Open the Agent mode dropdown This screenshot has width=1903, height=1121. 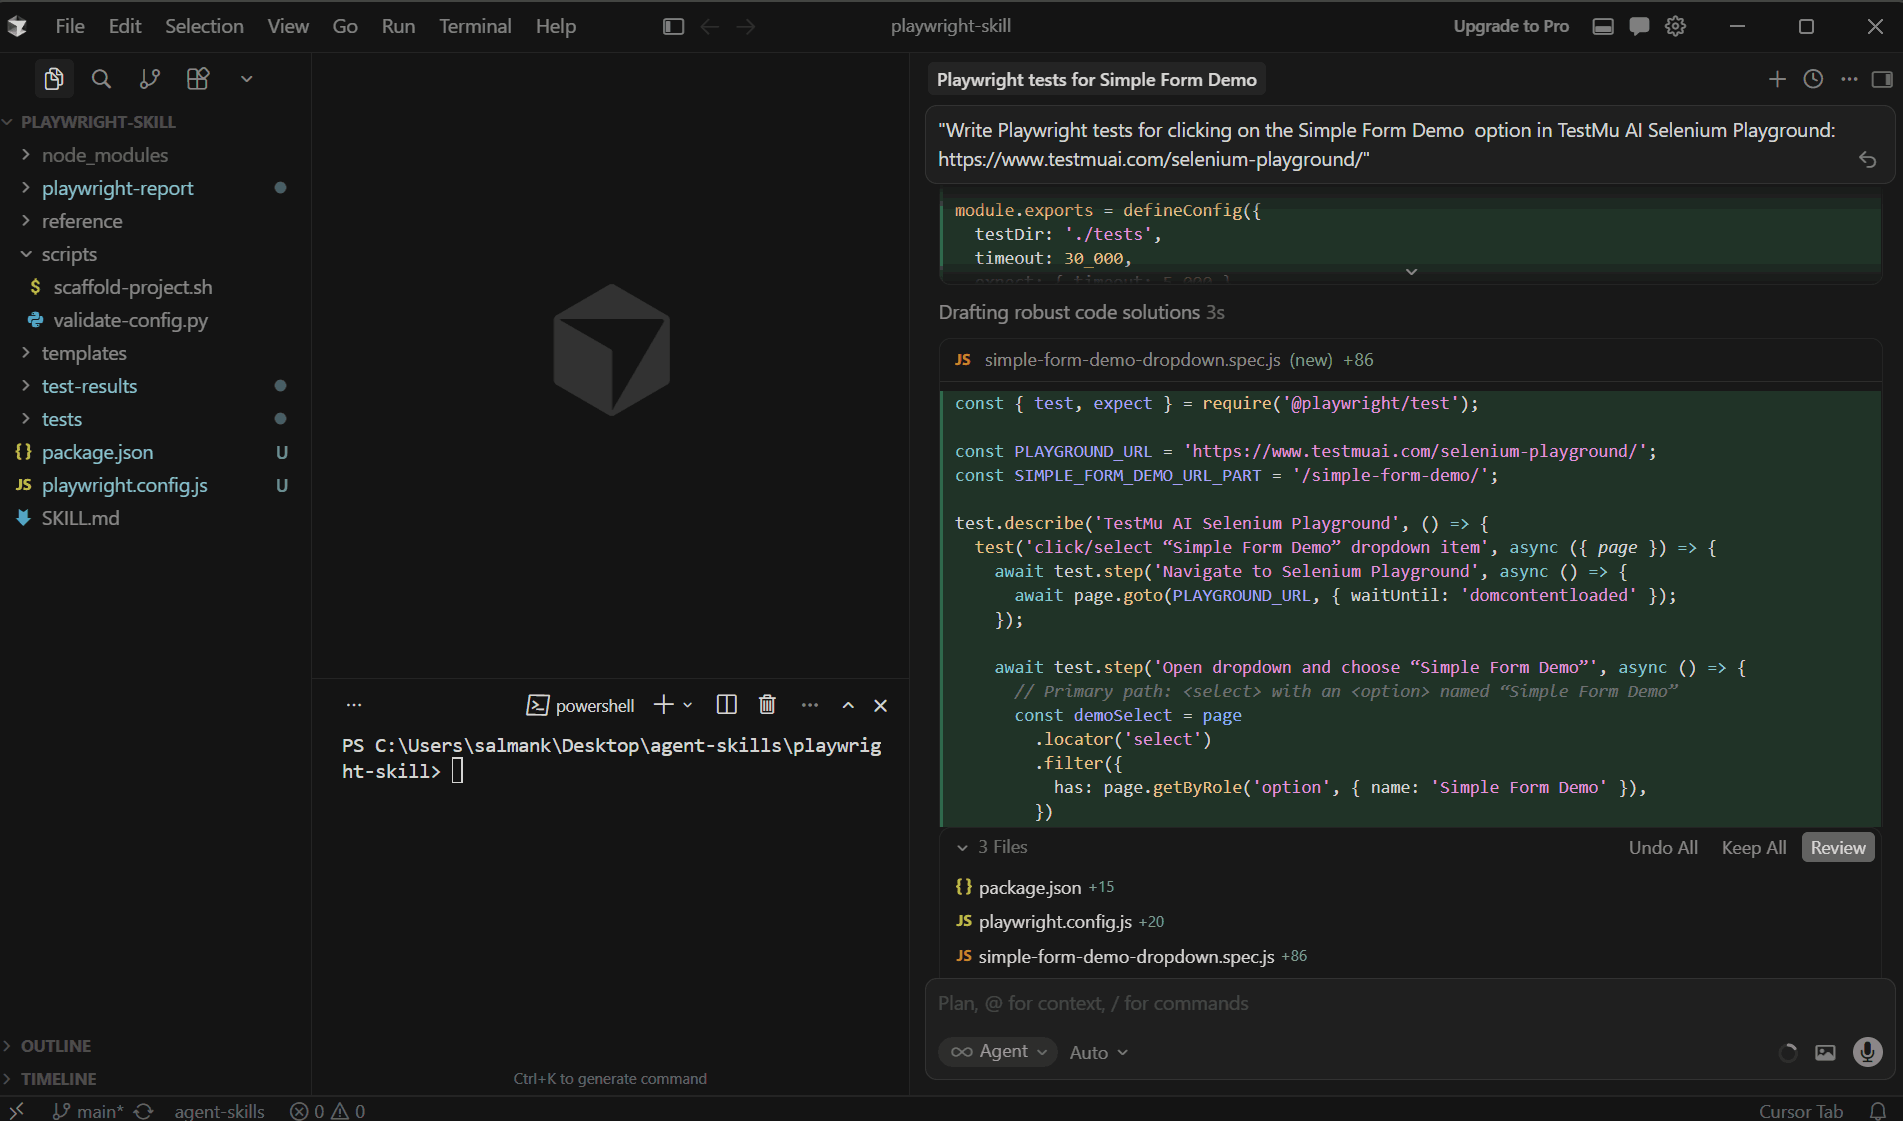(x=997, y=1052)
